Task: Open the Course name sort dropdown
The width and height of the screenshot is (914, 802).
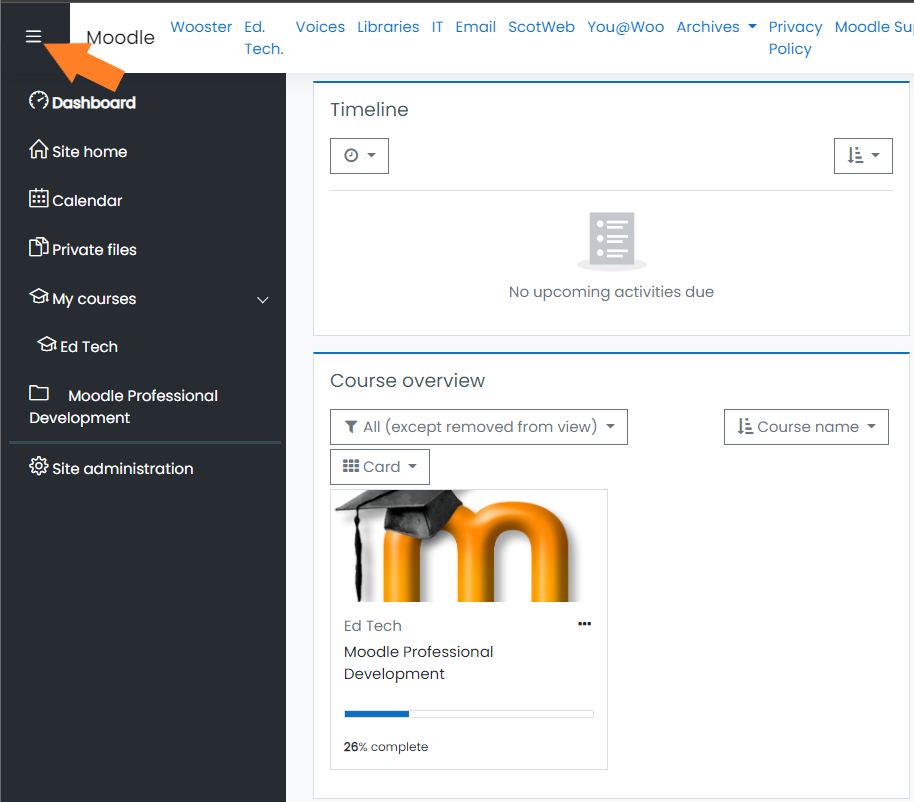Action: pyautogui.click(x=806, y=427)
